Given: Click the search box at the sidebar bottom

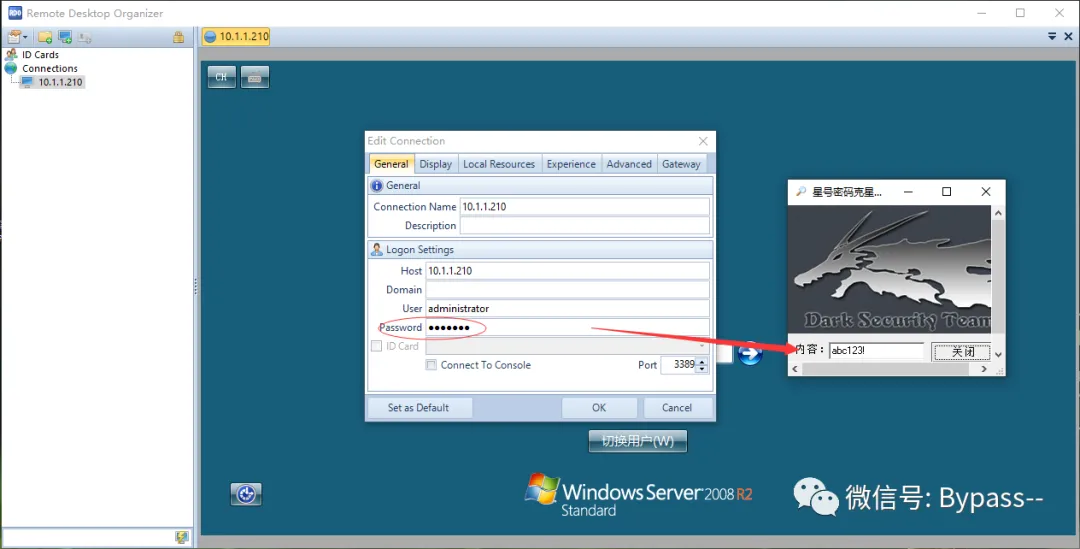Looking at the screenshot, I should [88, 537].
